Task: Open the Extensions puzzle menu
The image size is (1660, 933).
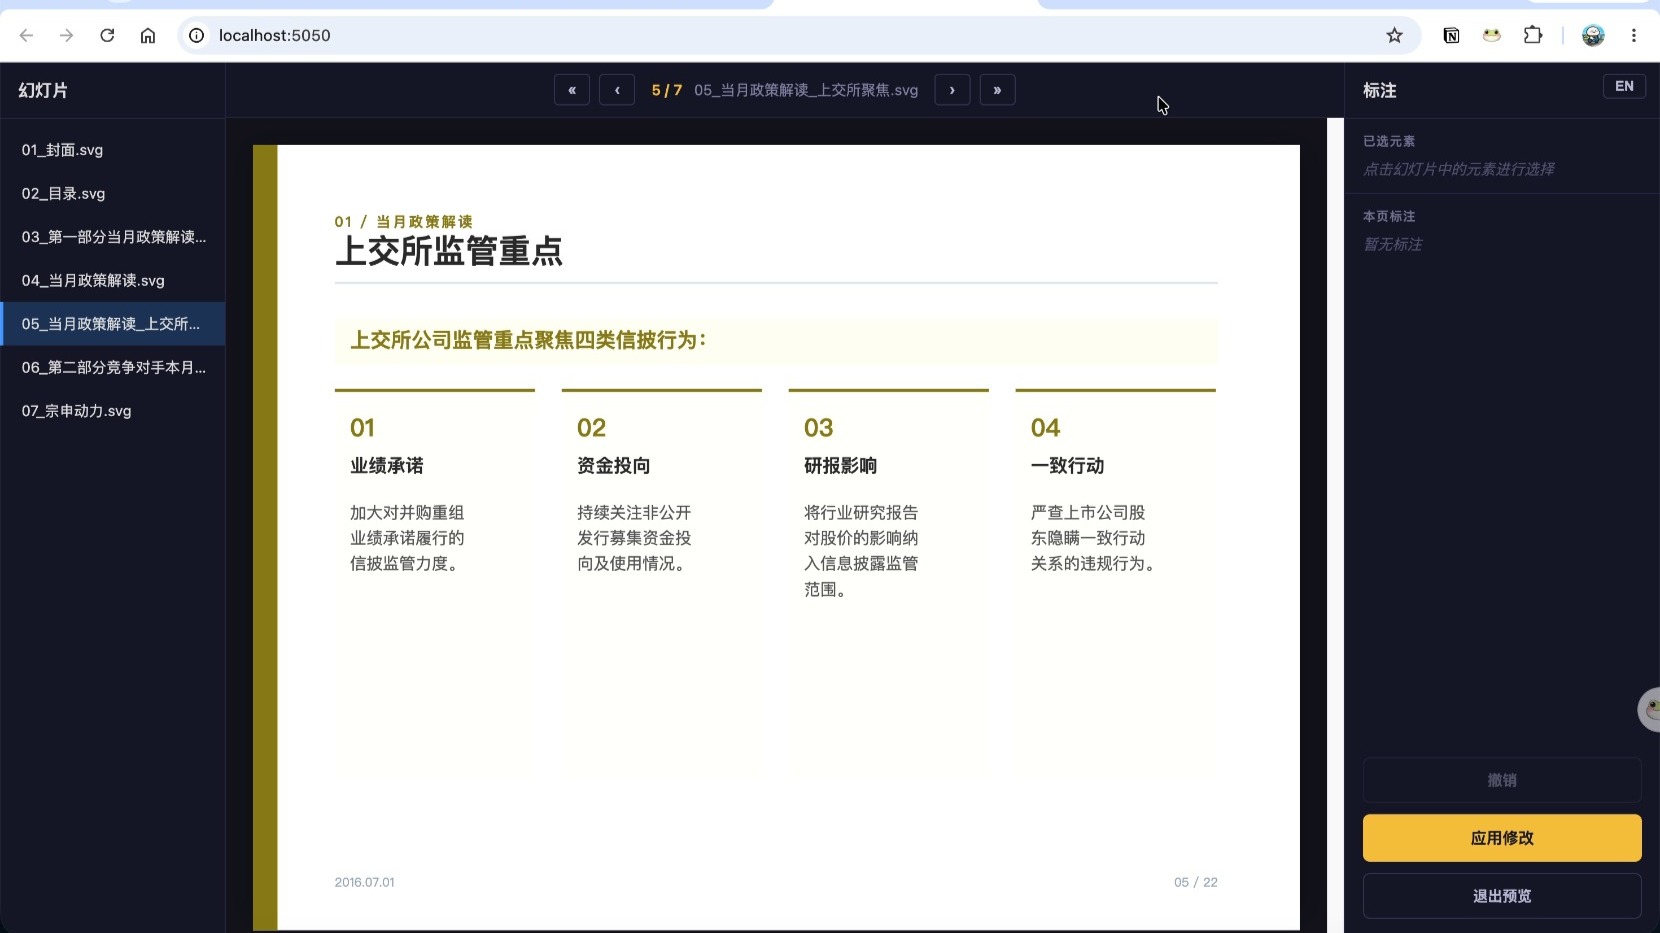Action: [x=1532, y=35]
